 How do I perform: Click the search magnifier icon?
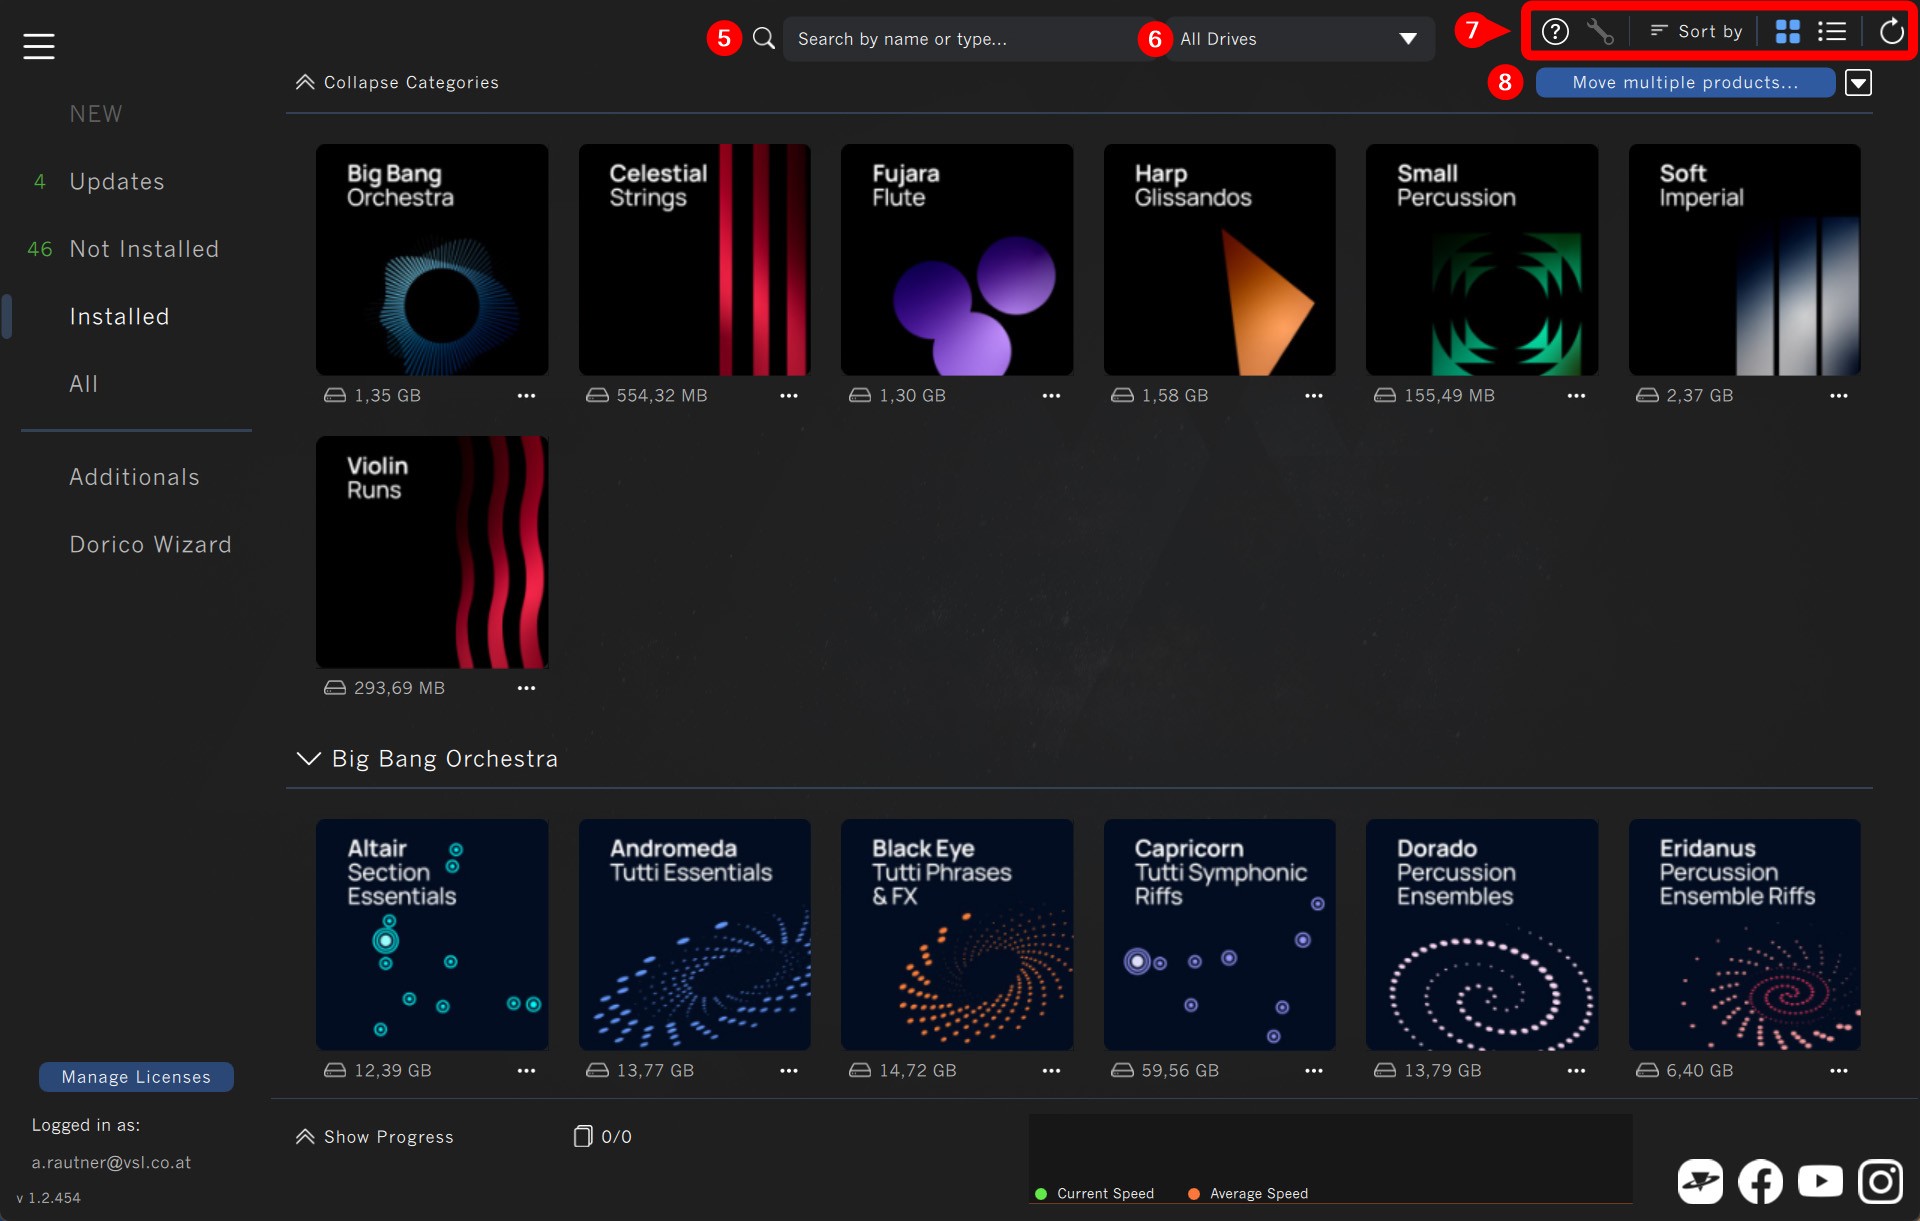(x=764, y=39)
